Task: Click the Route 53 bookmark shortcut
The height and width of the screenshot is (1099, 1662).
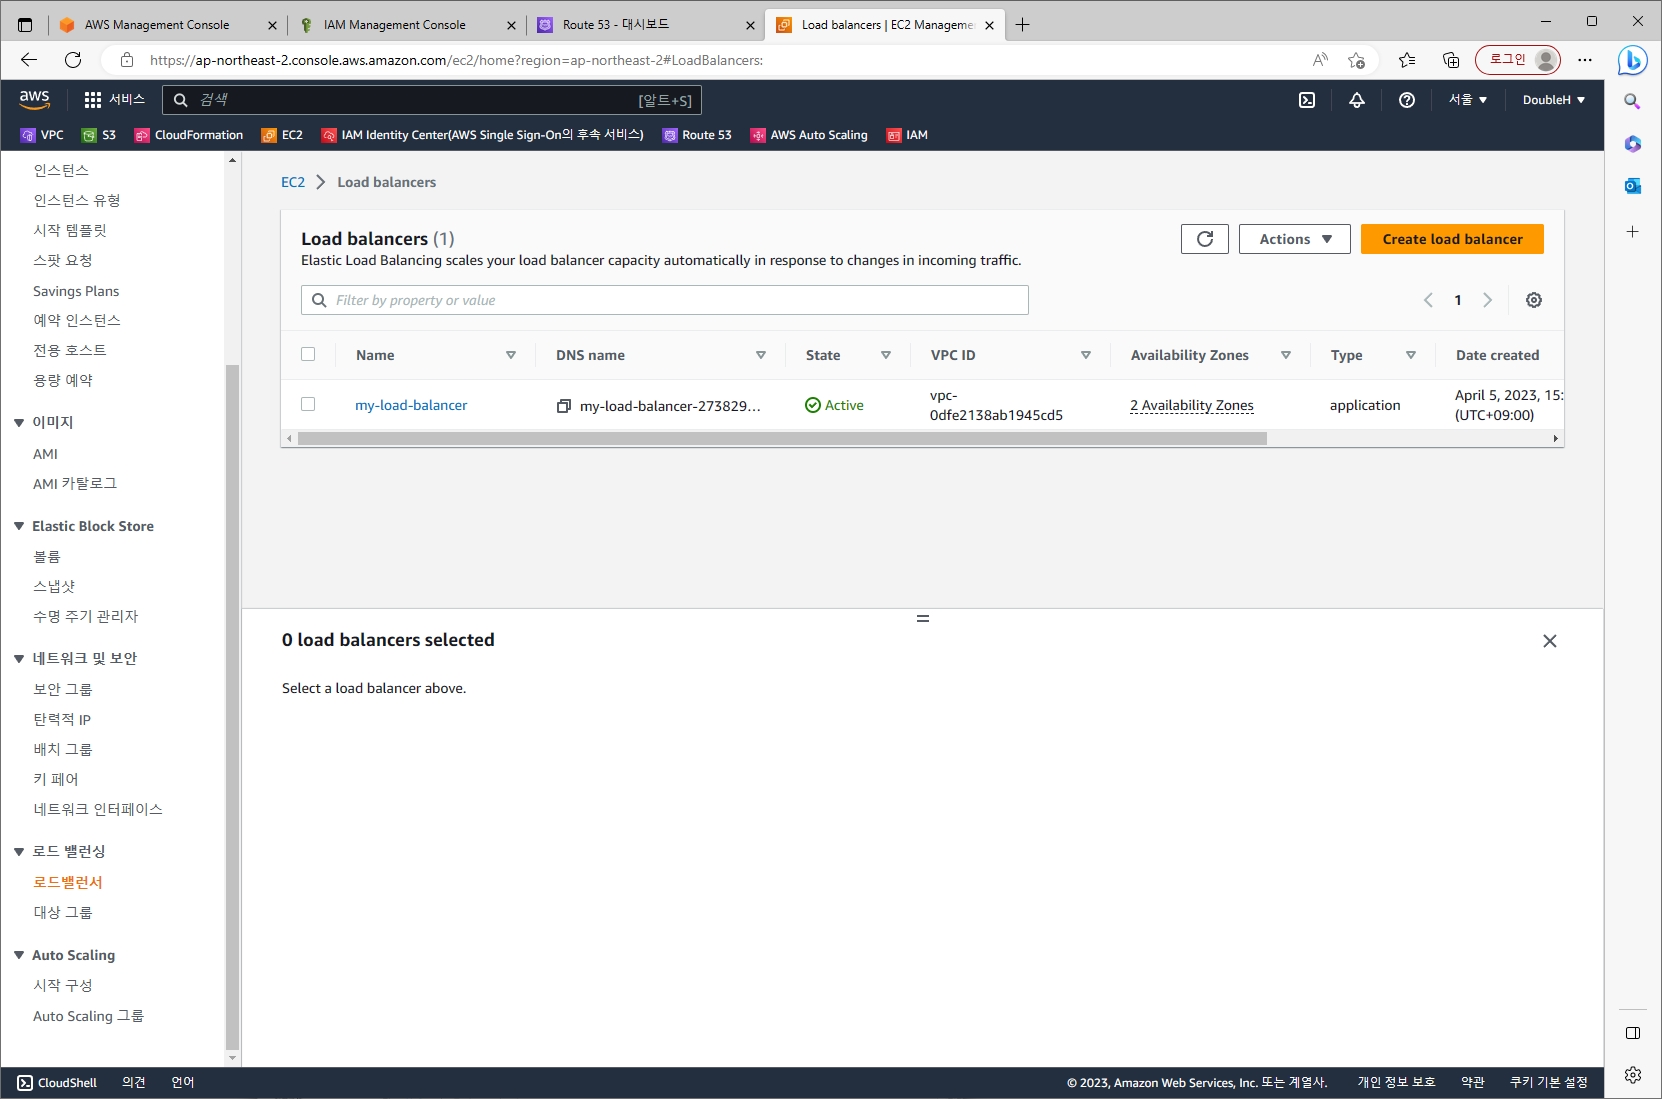Action: tap(697, 135)
